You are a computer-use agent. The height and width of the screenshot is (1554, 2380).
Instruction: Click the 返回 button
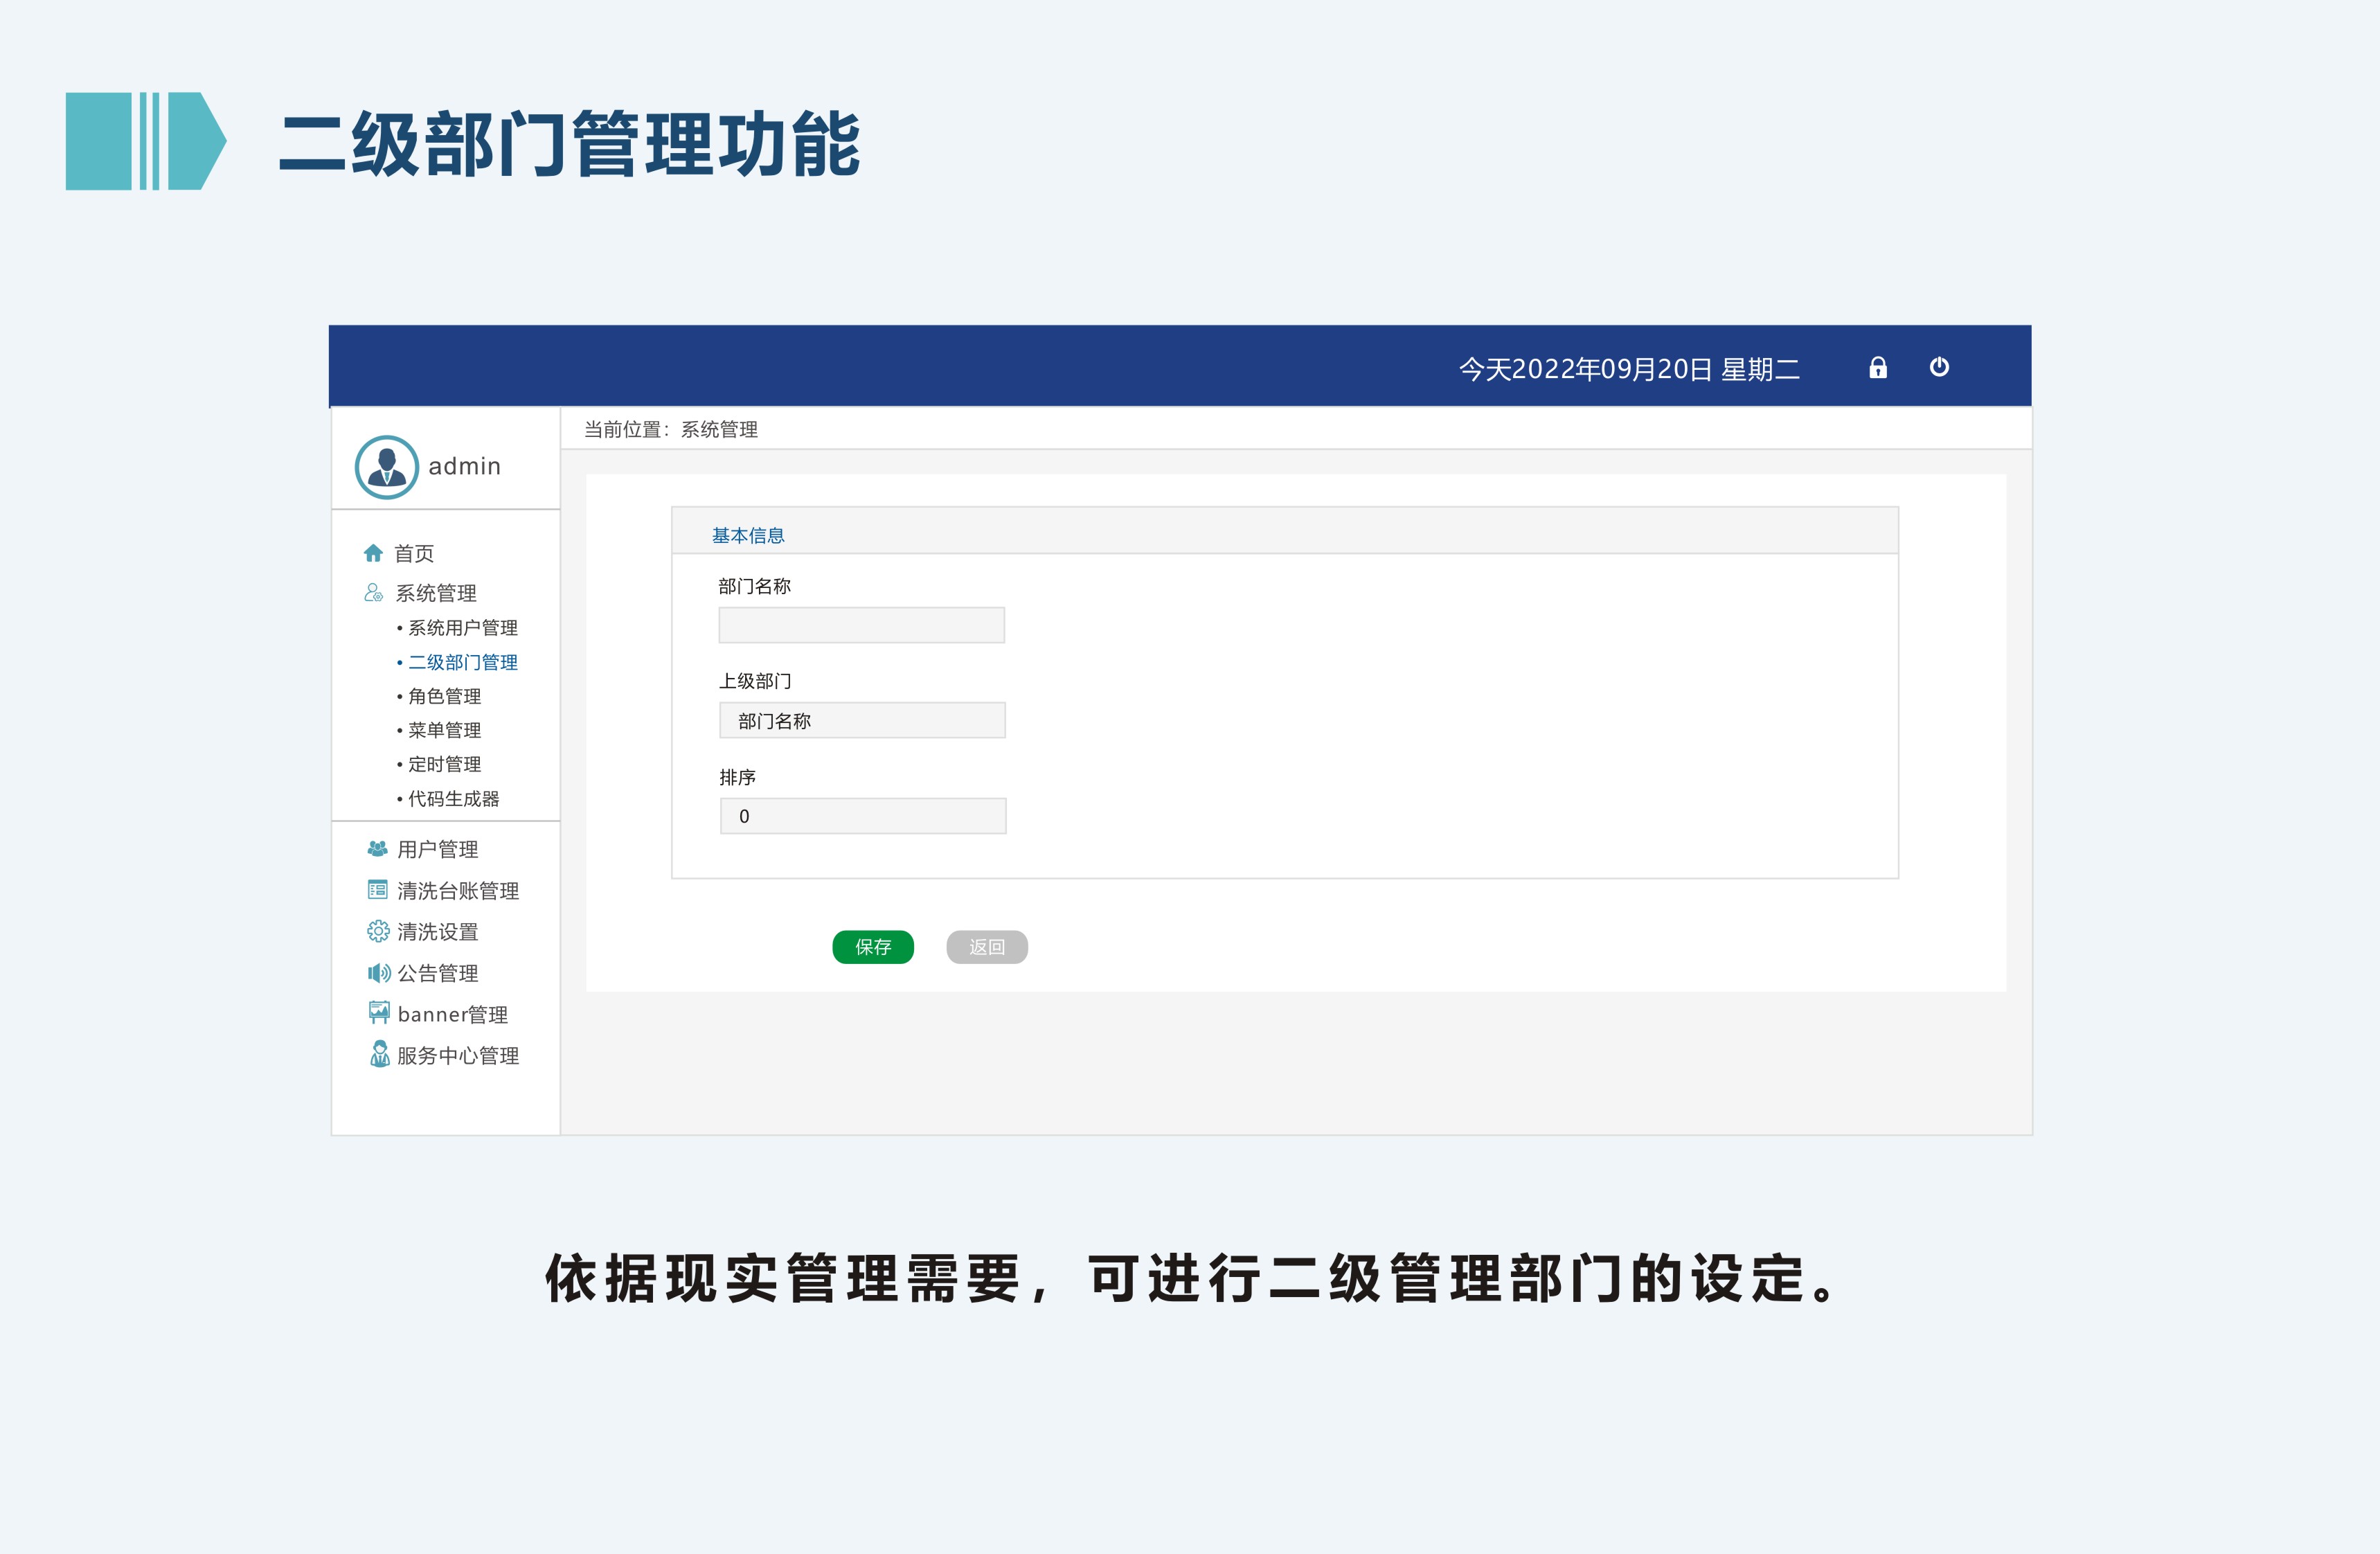point(986,947)
